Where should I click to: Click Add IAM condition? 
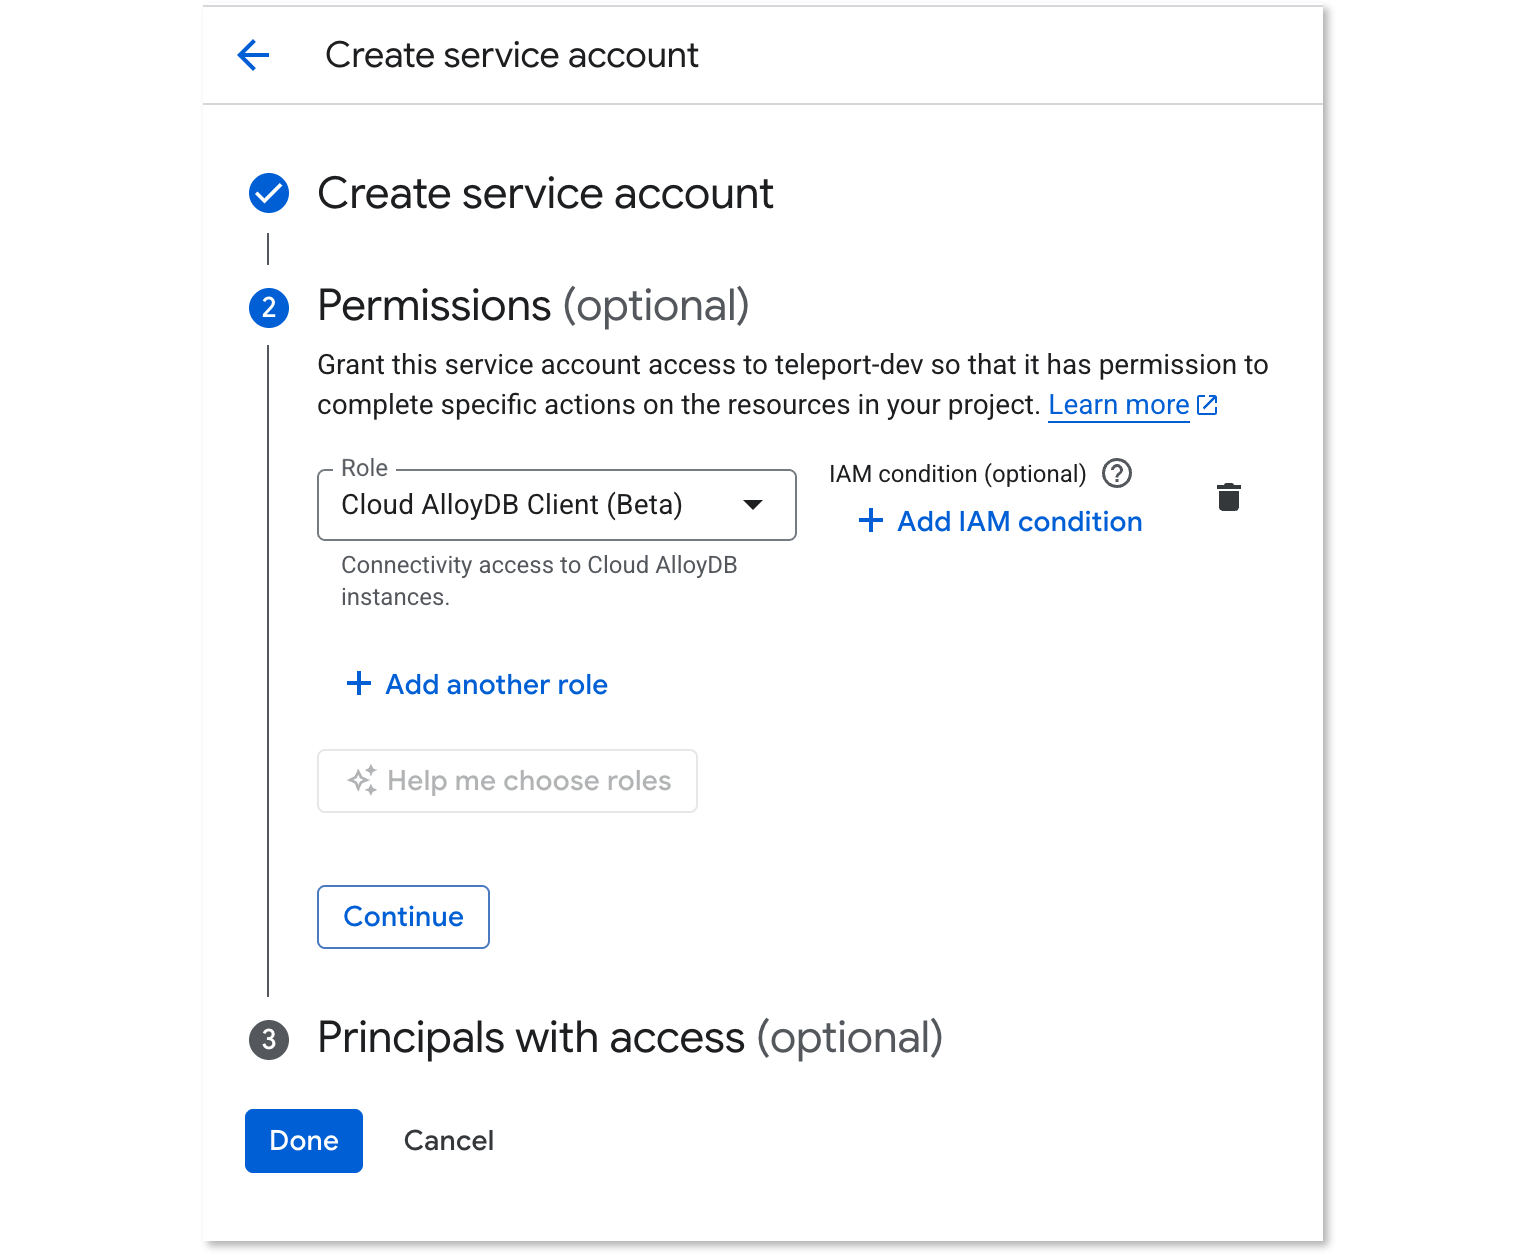1018,521
